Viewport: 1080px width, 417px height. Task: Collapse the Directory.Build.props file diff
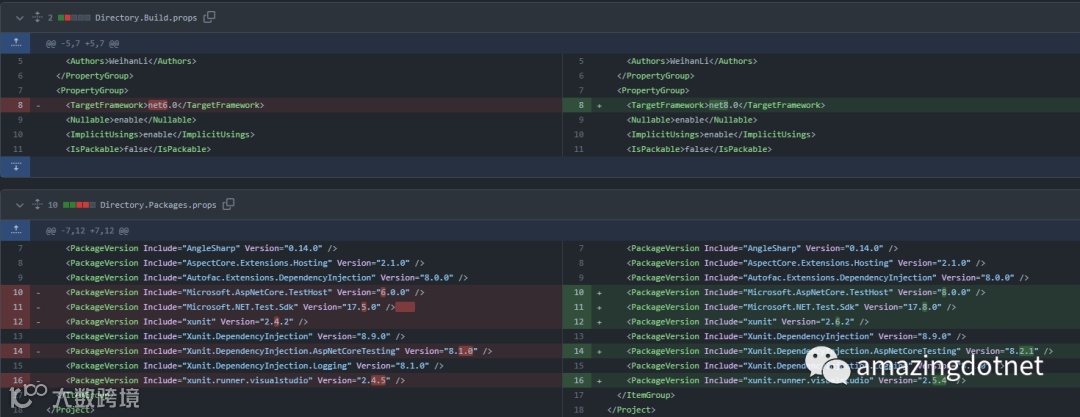click(x=18, y=17)
